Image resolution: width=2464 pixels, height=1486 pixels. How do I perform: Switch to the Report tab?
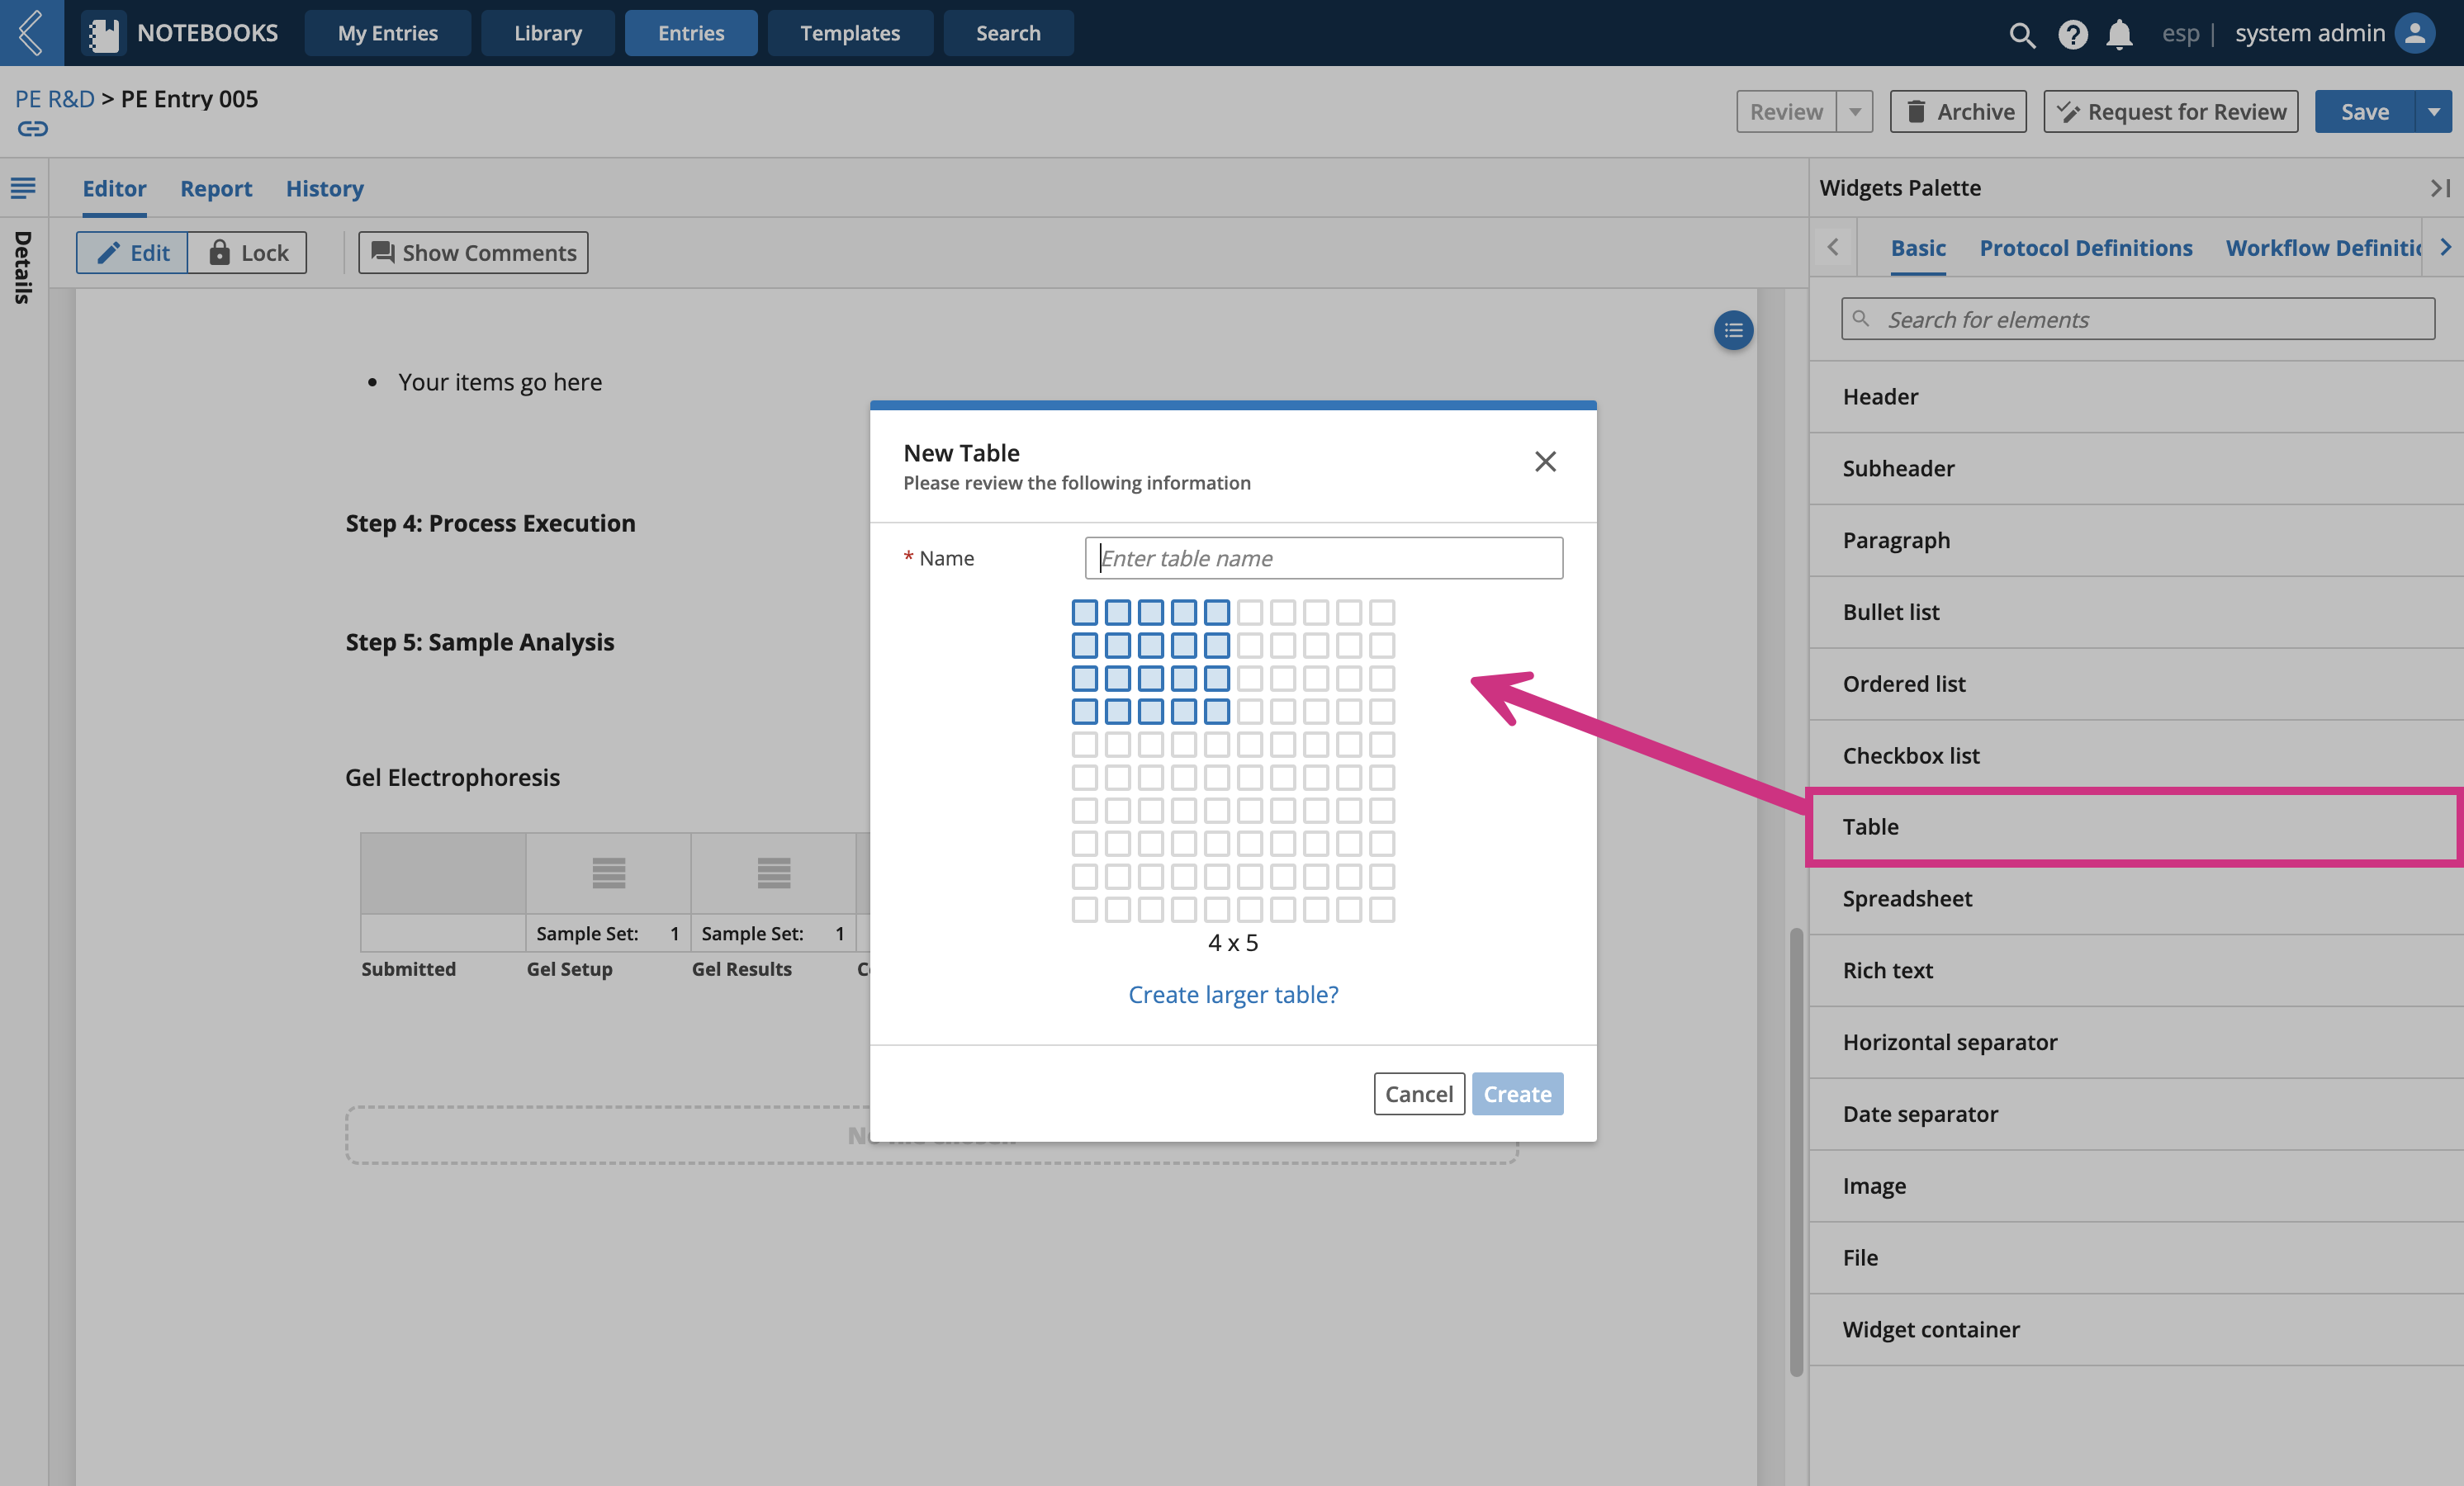[x=215, y=188]
